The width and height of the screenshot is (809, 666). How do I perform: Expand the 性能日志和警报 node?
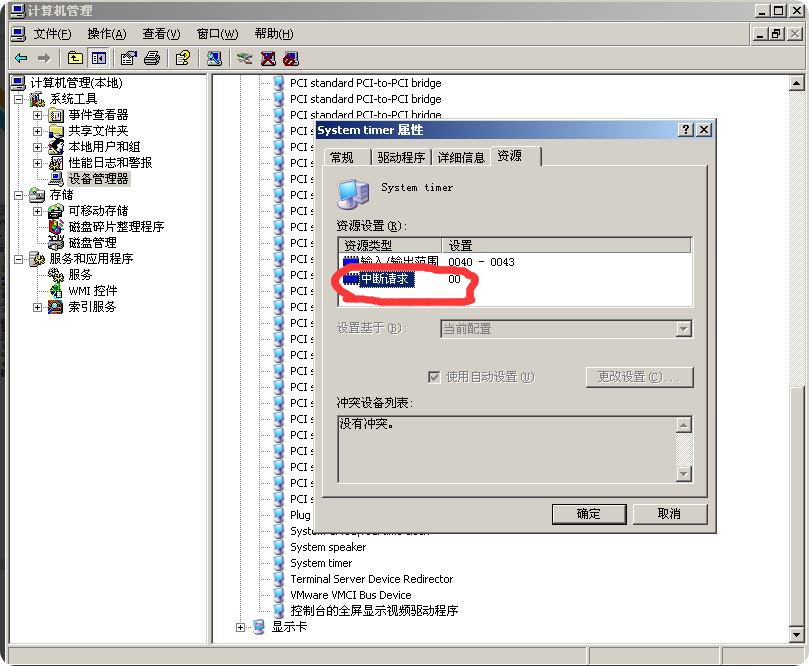(x=38, y=163)
